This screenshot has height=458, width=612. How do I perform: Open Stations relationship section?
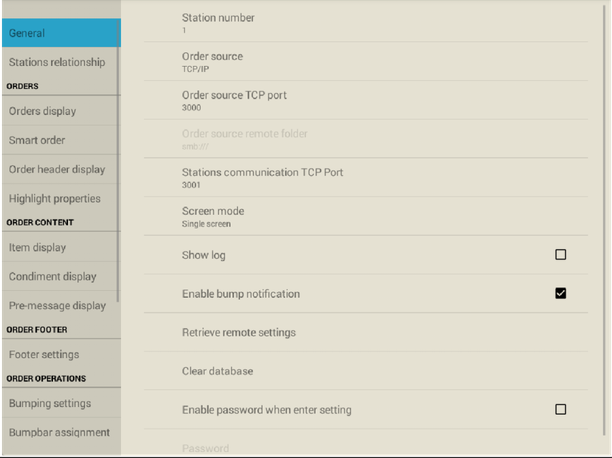pos(60,62)
